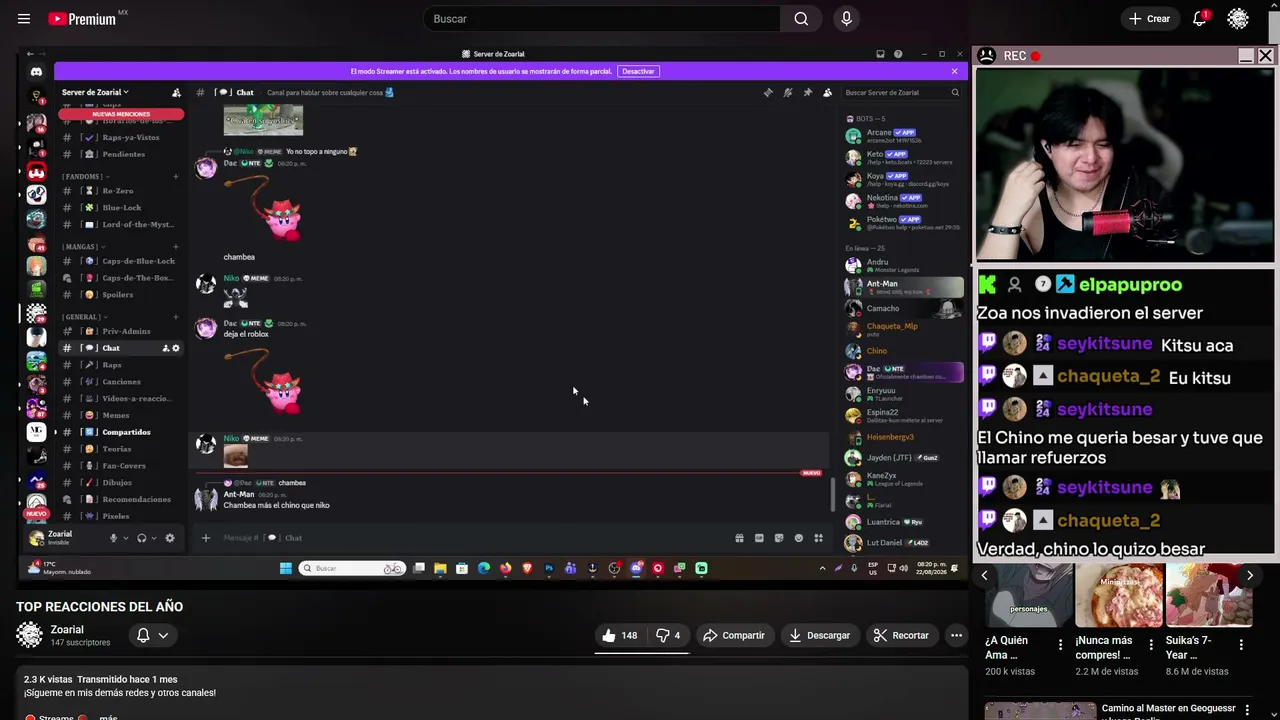Open the YouTube guide hamburger menu
The height and width of the screenshot is (720, 1280).
(24, 19)
